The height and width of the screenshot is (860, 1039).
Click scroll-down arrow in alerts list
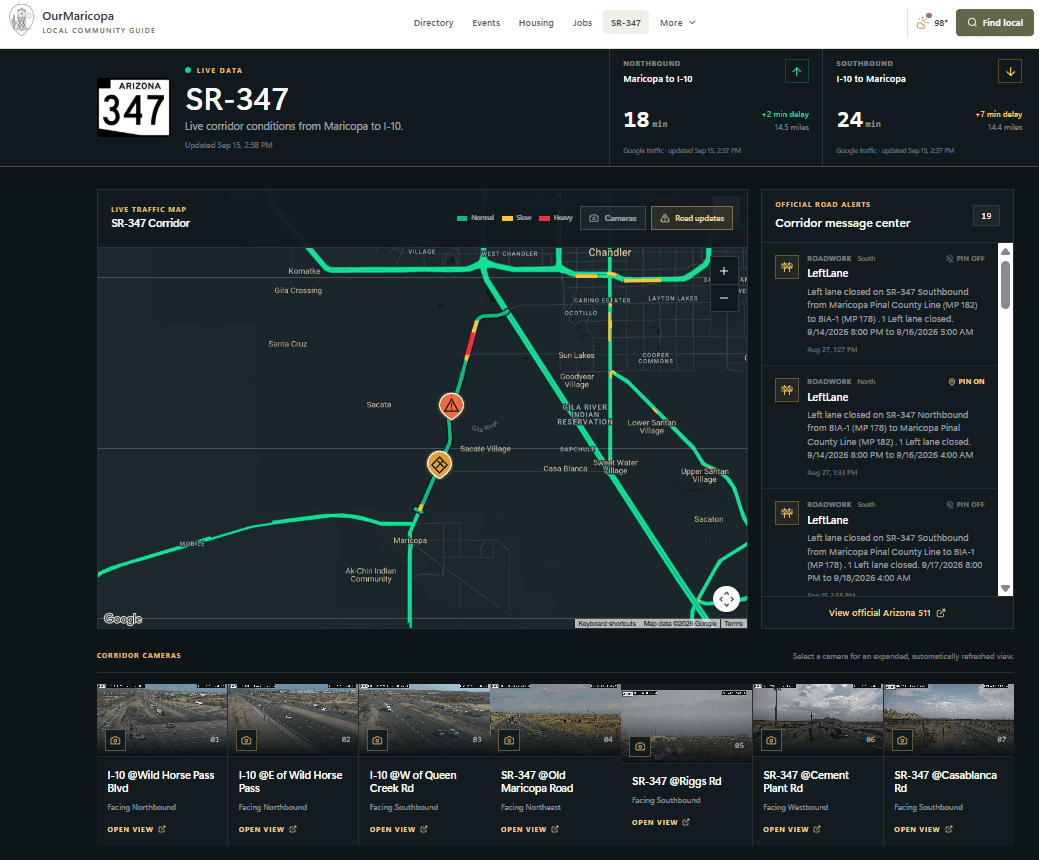coord(1005,588)
